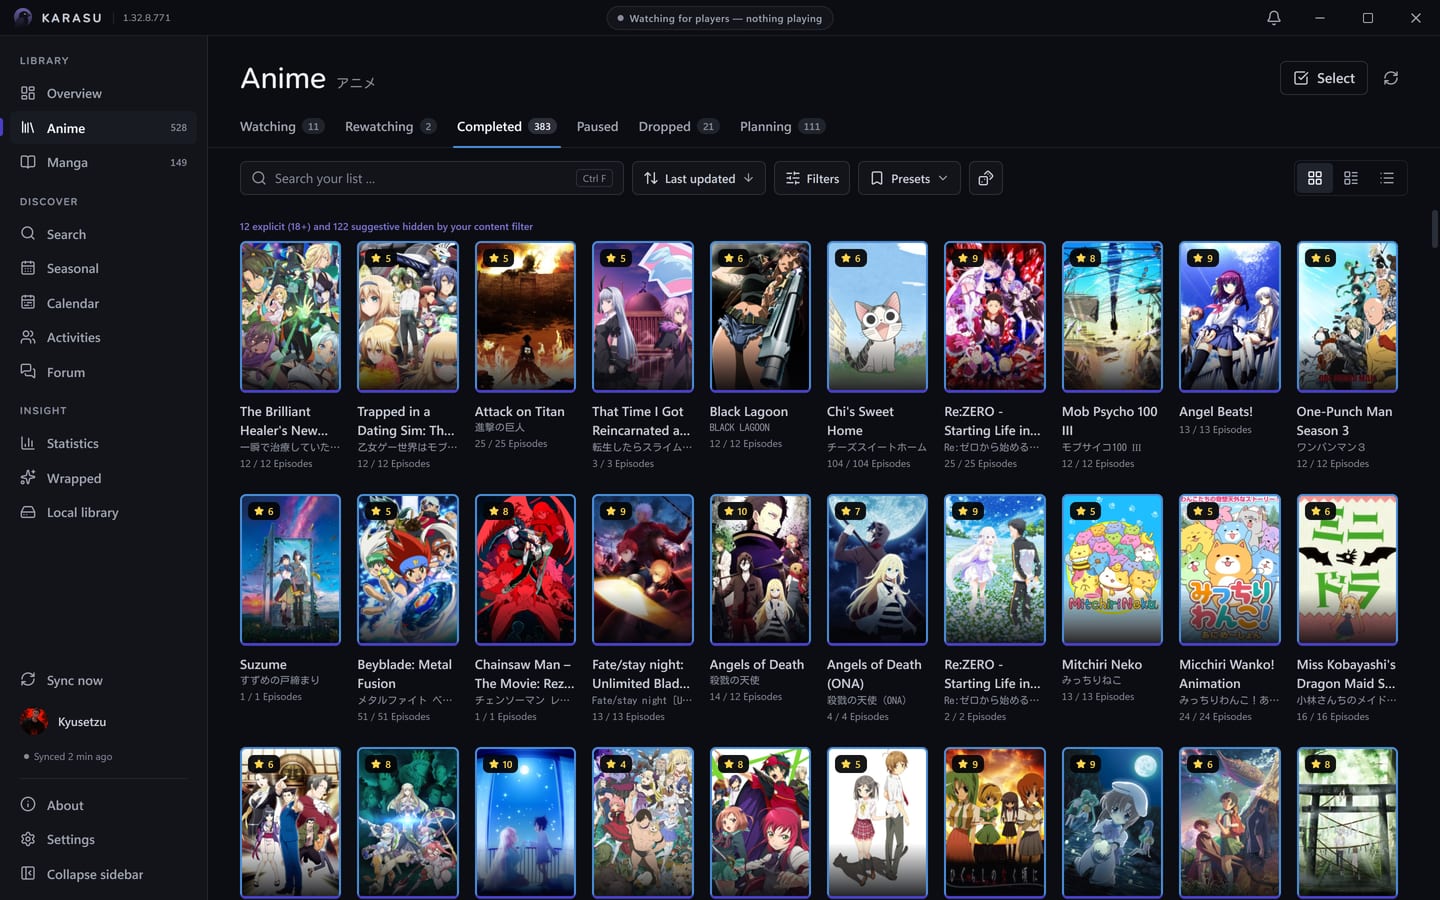This screenshot has height=900, width=1440.
Task: Click the Select button
Action: point(1324,78)
